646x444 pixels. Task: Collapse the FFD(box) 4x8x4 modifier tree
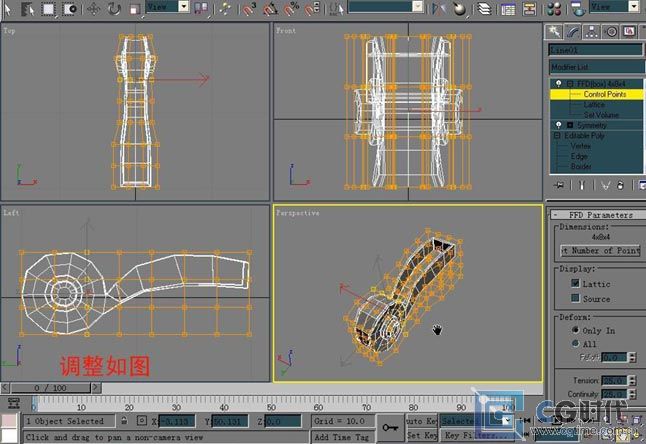[x=570, y=84]
